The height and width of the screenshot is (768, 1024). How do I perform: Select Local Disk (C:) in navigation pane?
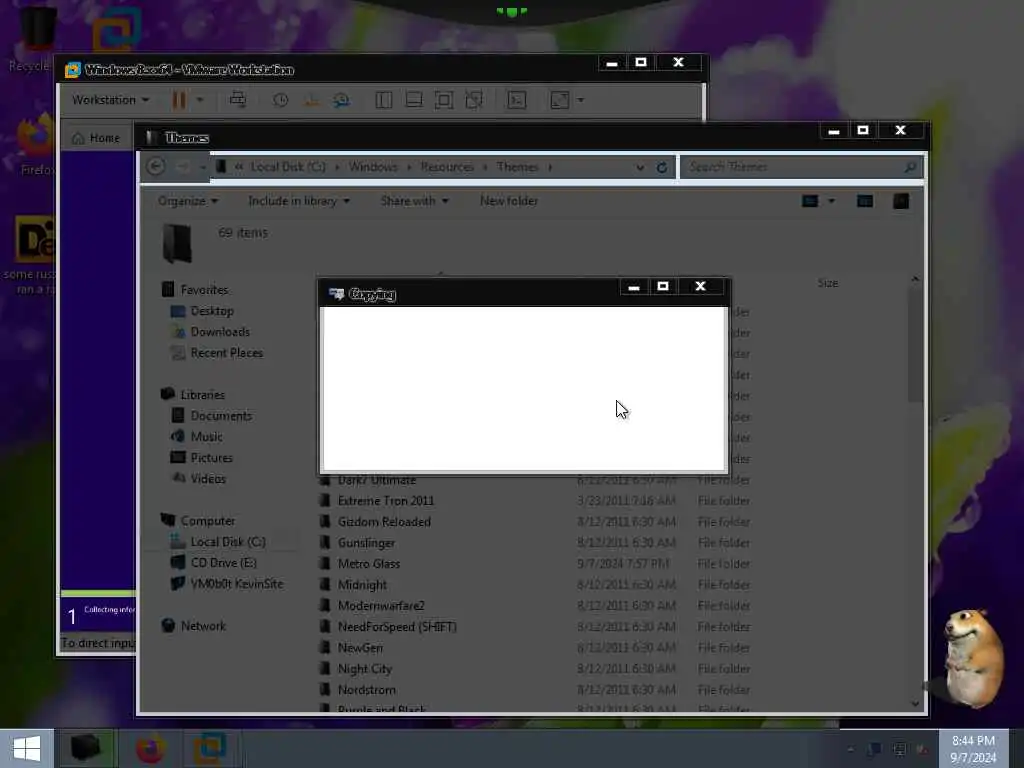228,541
